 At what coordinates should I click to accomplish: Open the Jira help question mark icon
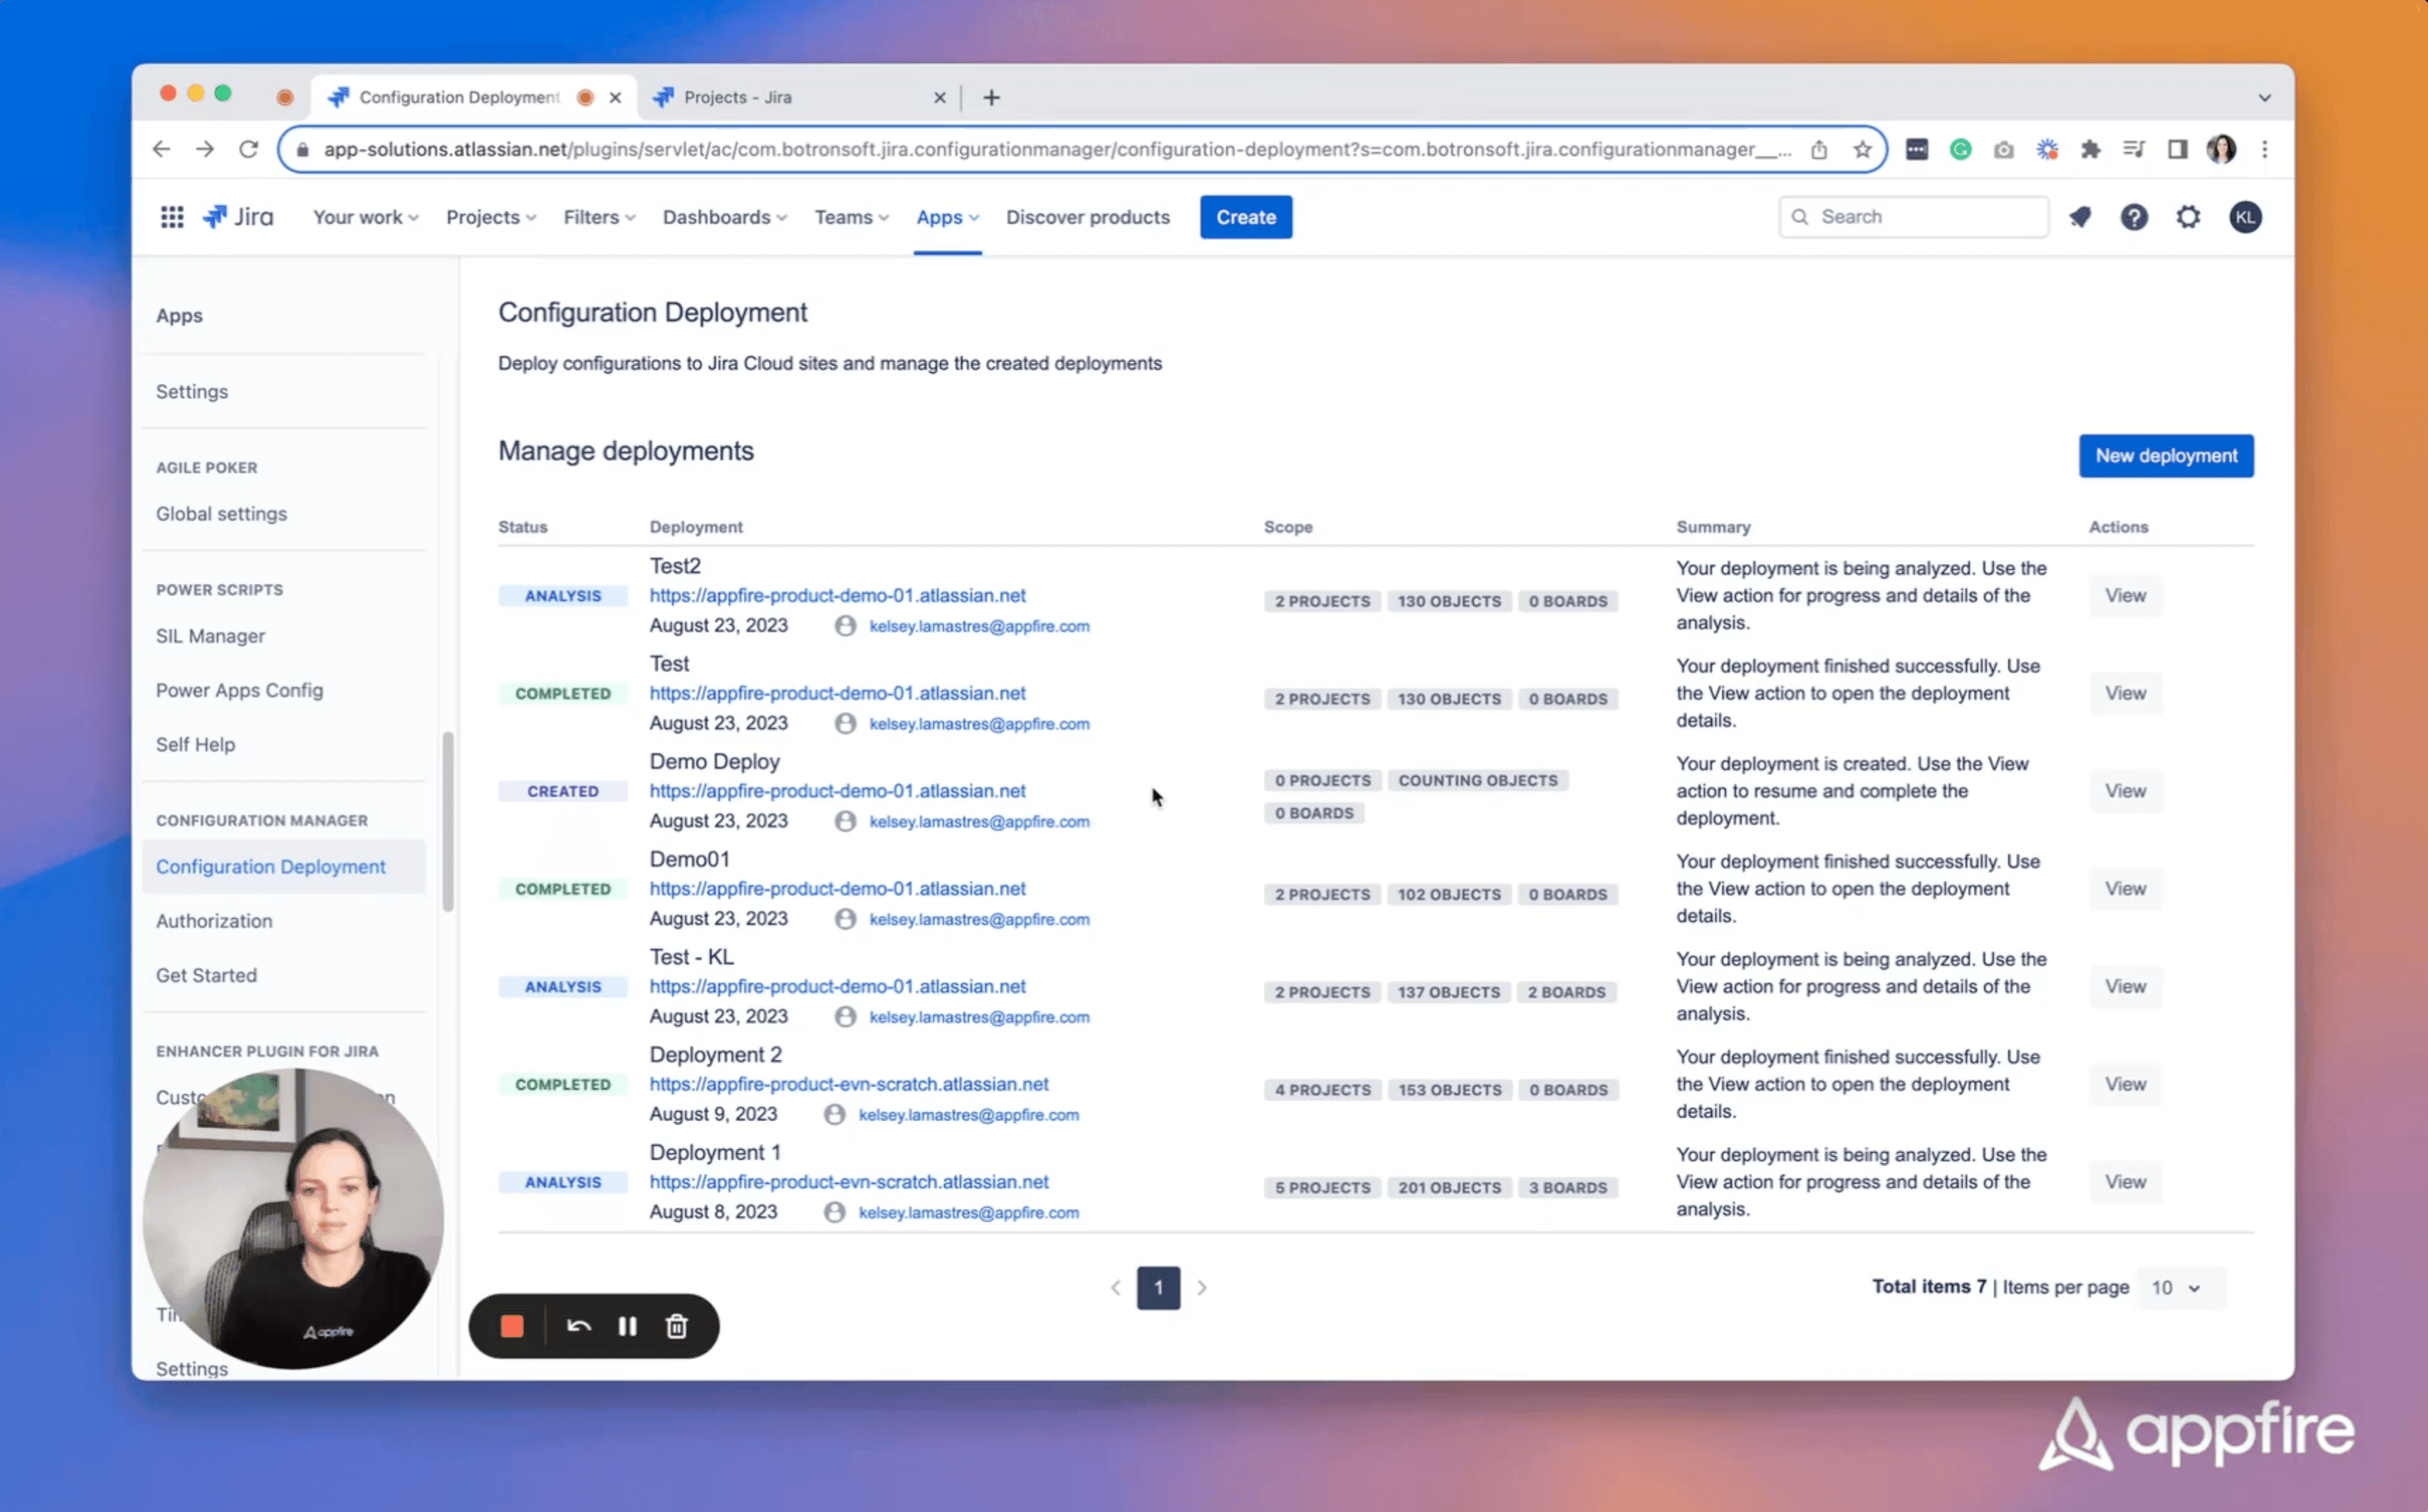2134,217
